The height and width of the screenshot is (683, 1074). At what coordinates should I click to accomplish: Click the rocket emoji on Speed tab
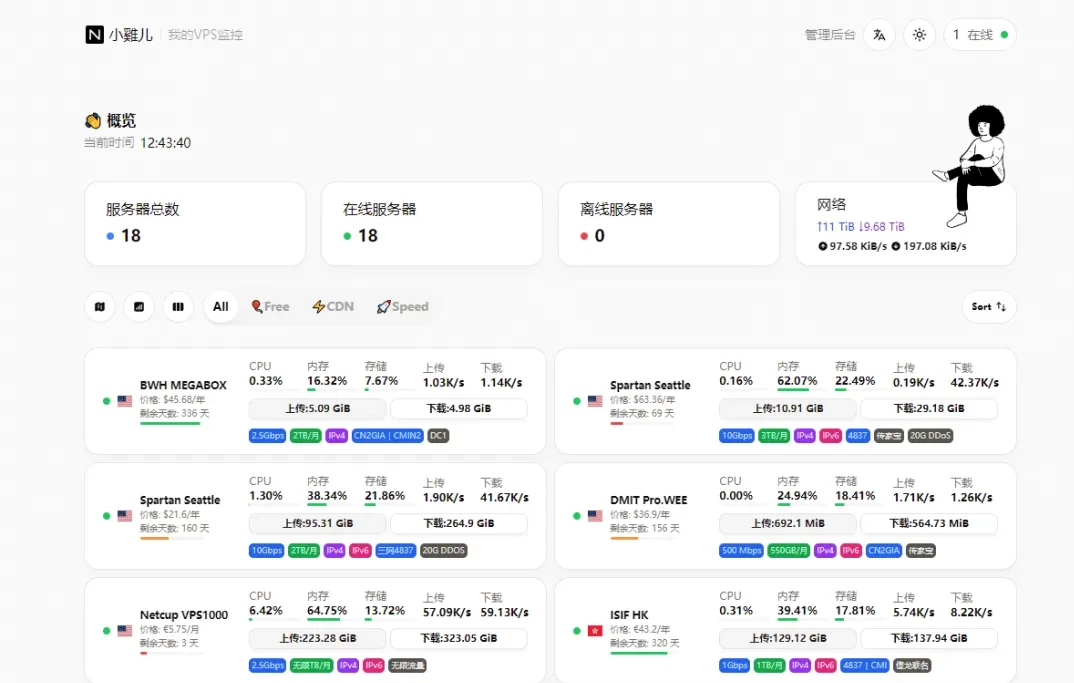383,307
